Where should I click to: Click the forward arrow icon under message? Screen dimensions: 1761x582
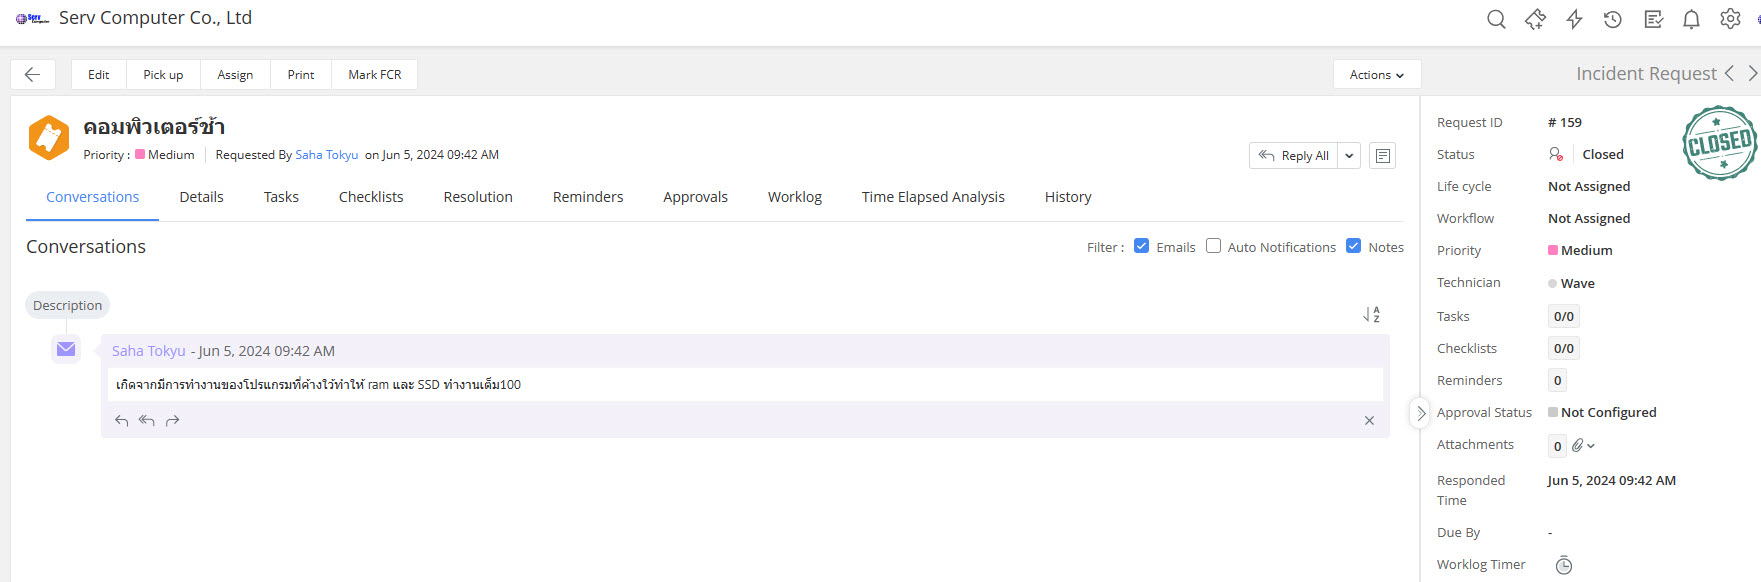[172, 421]
